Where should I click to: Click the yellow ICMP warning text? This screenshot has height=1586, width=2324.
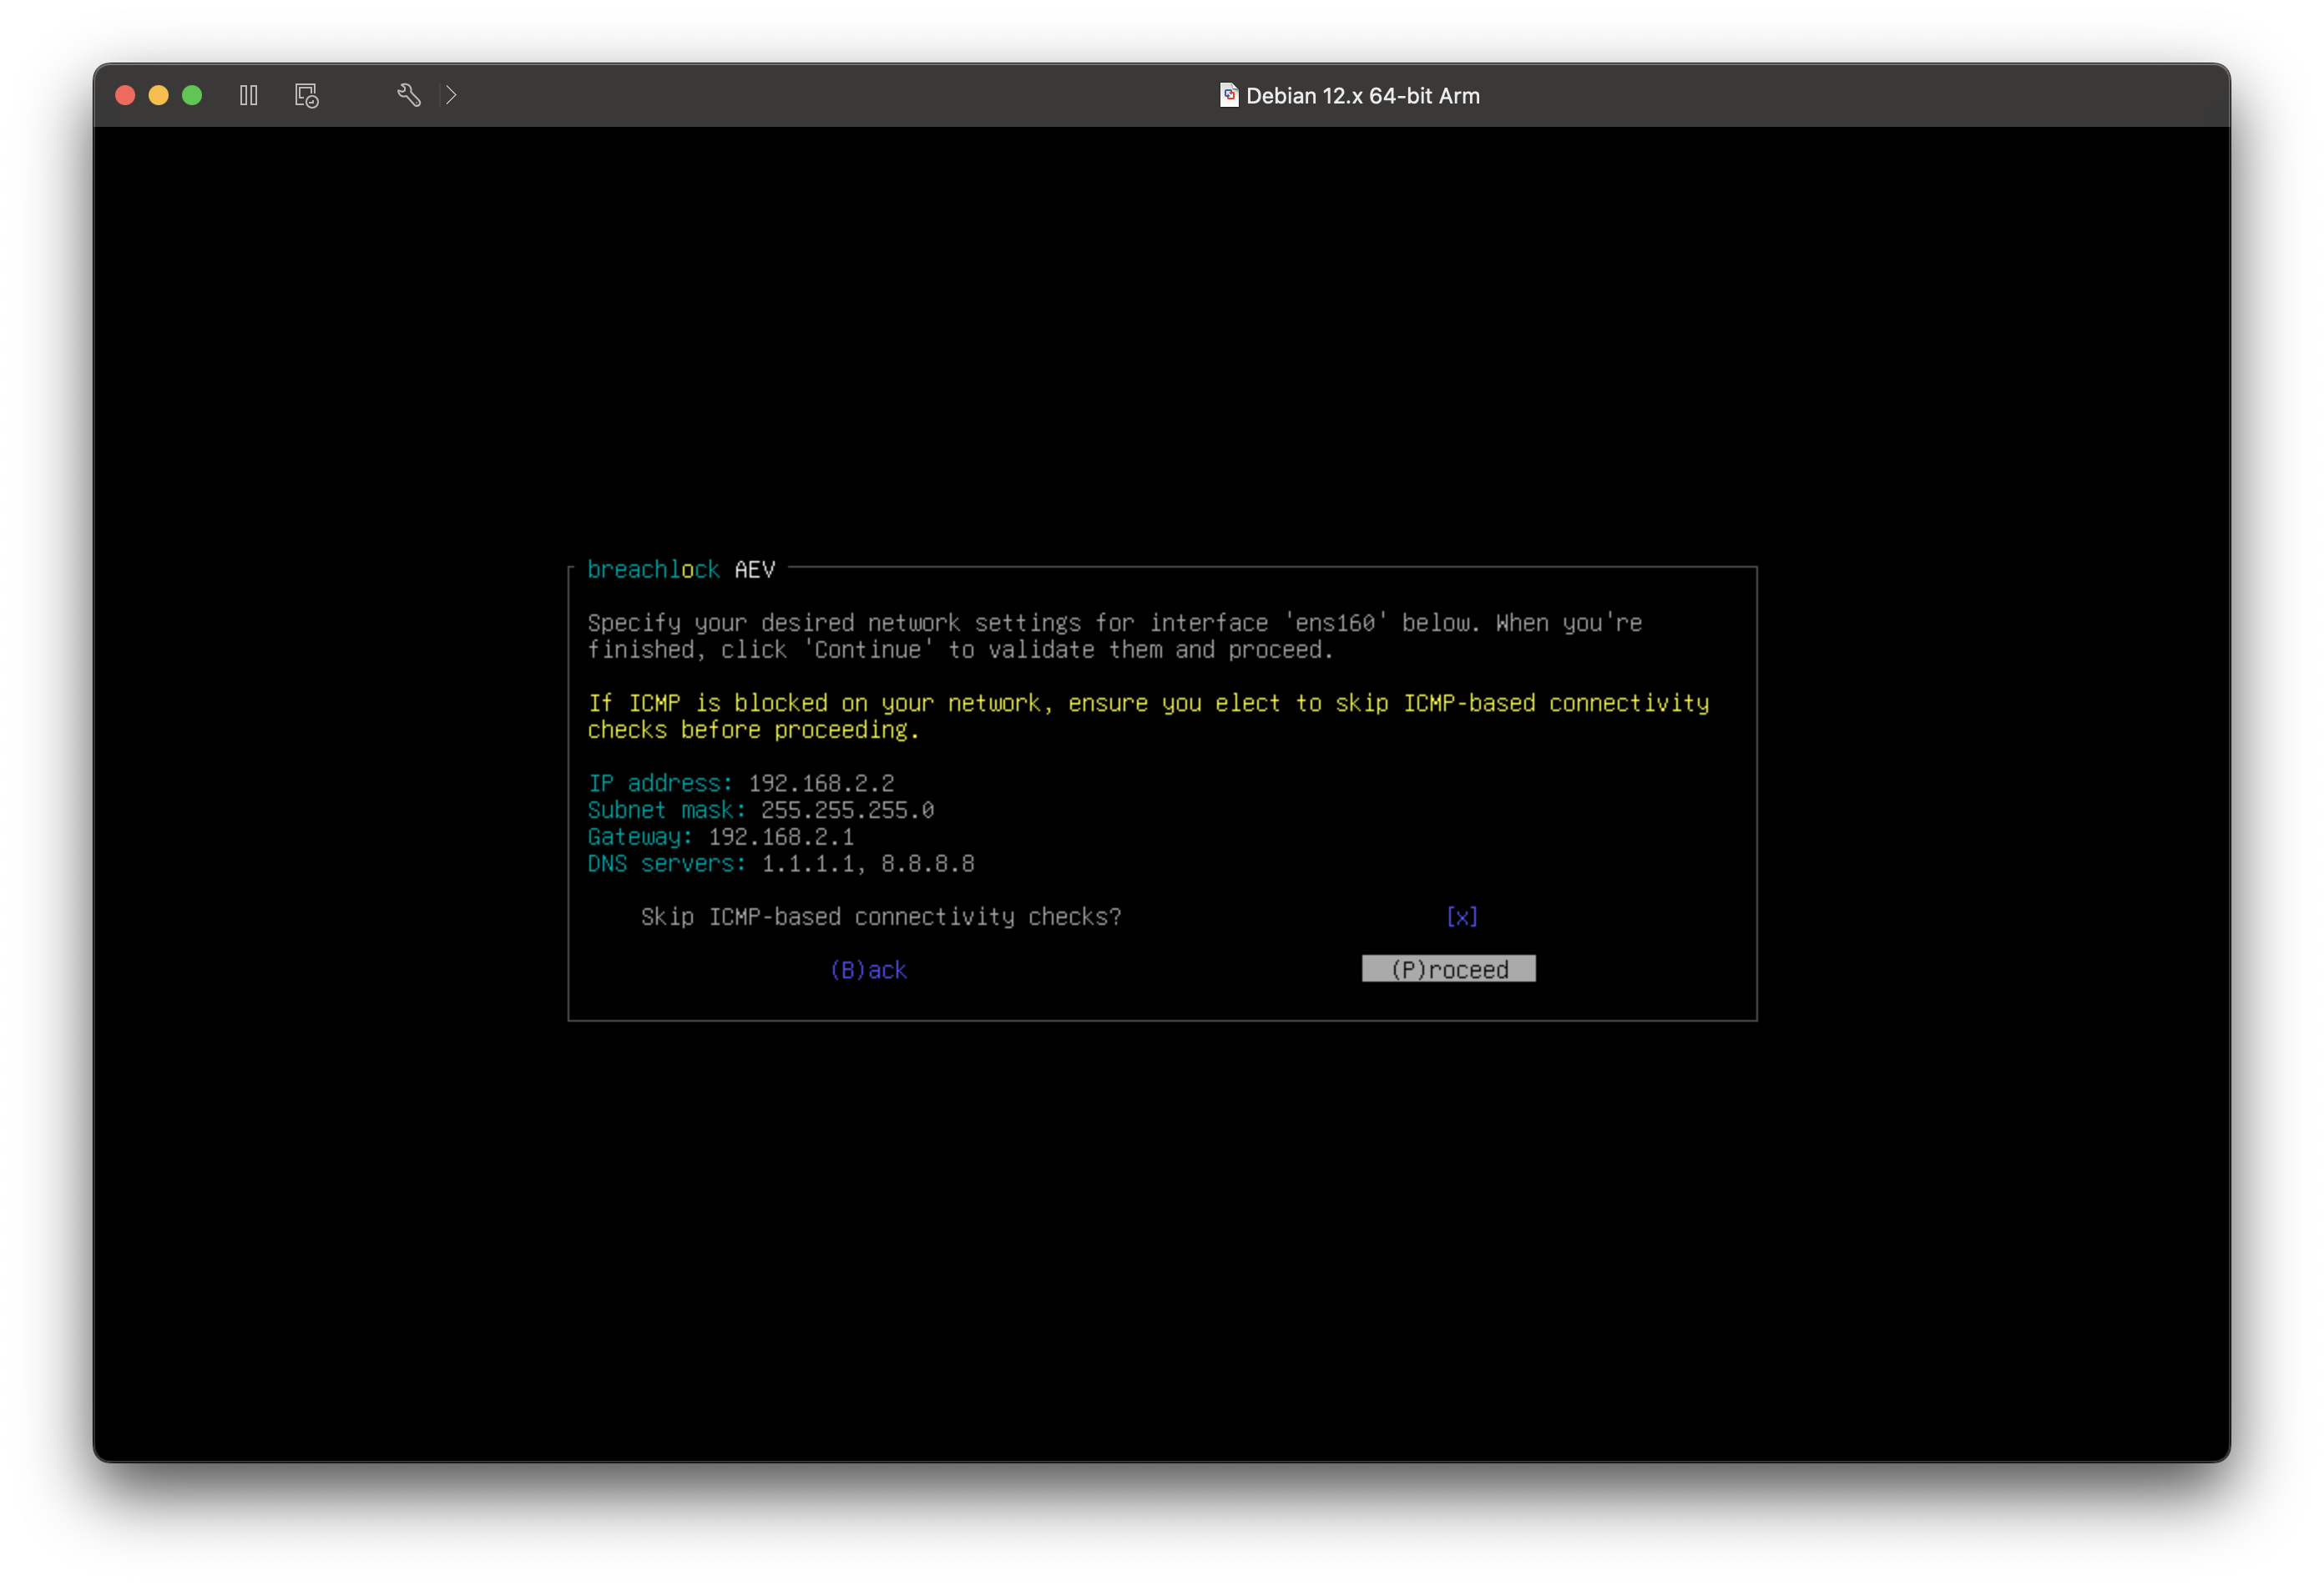click(1148, 716)
